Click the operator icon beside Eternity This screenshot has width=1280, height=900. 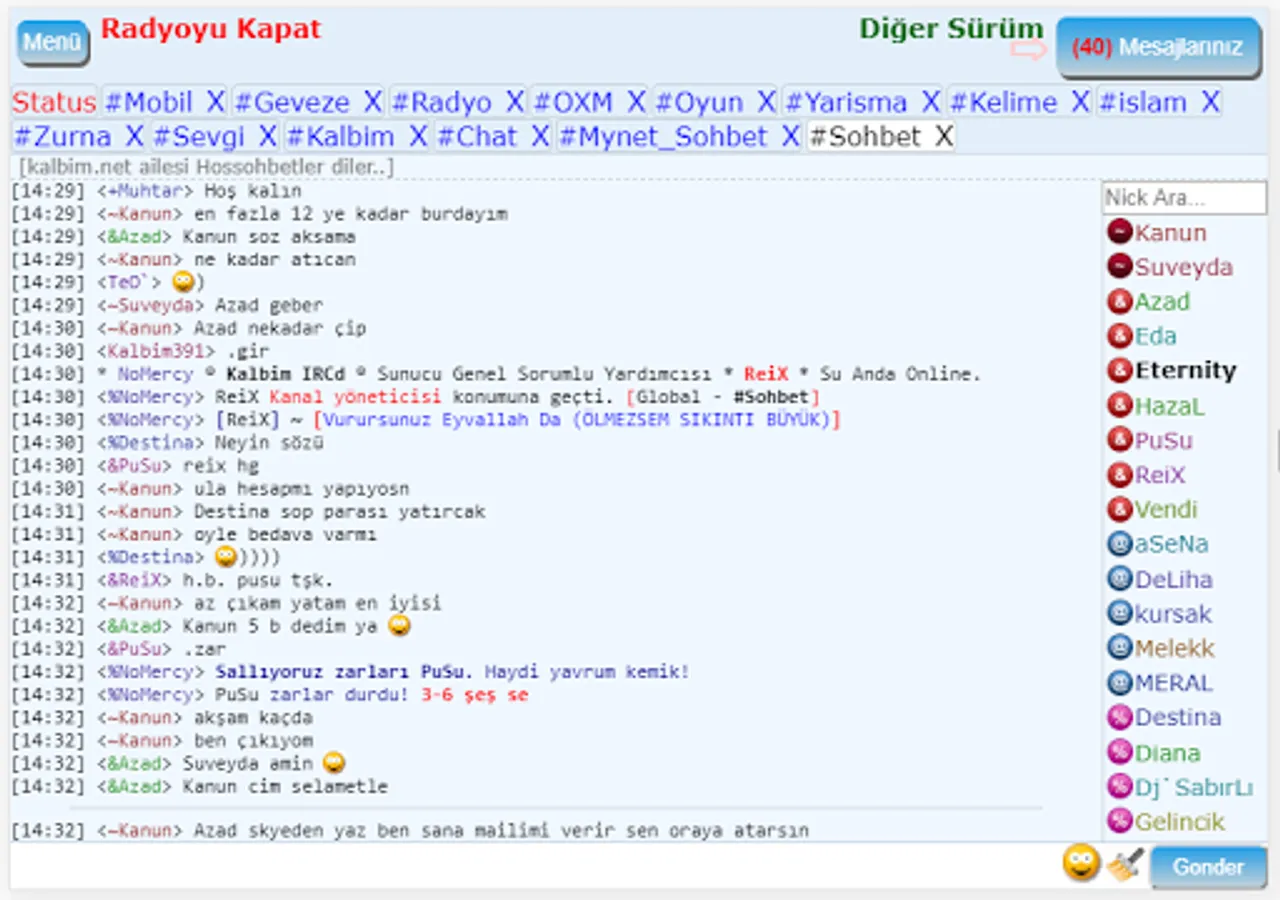(x=1119, y=371)
